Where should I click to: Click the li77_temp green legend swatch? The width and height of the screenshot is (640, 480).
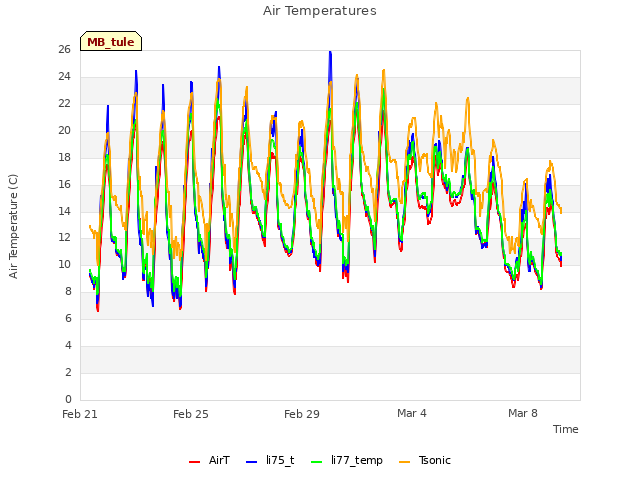coord(317,462)
